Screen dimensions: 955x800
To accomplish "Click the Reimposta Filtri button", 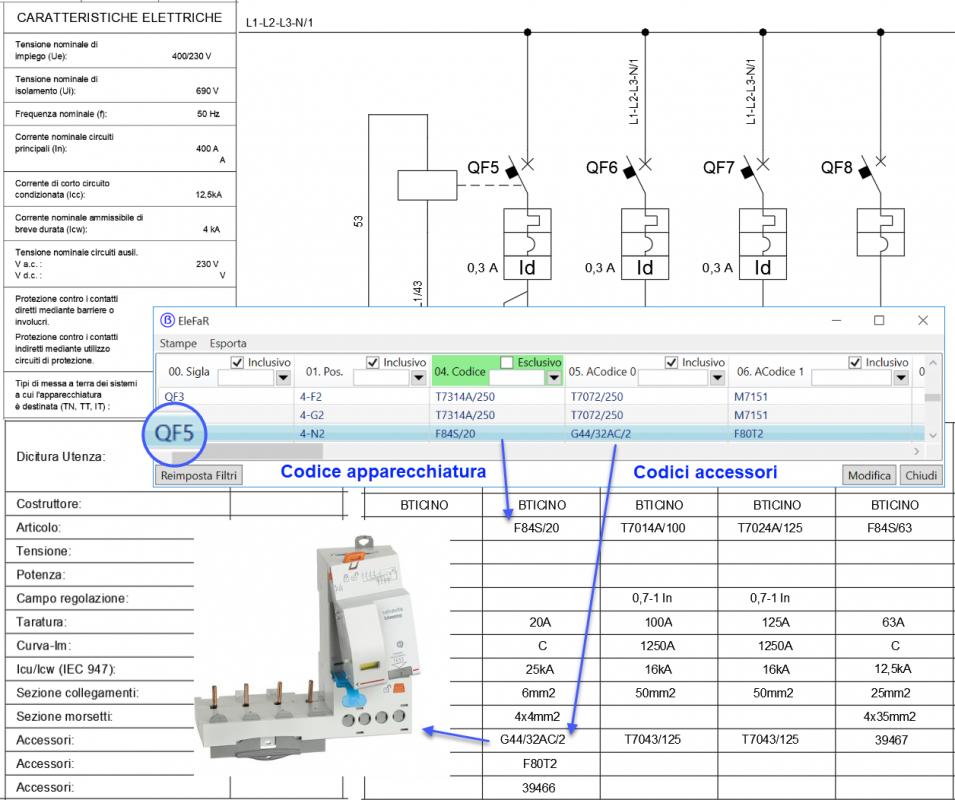I will click(x=199, y=475).
